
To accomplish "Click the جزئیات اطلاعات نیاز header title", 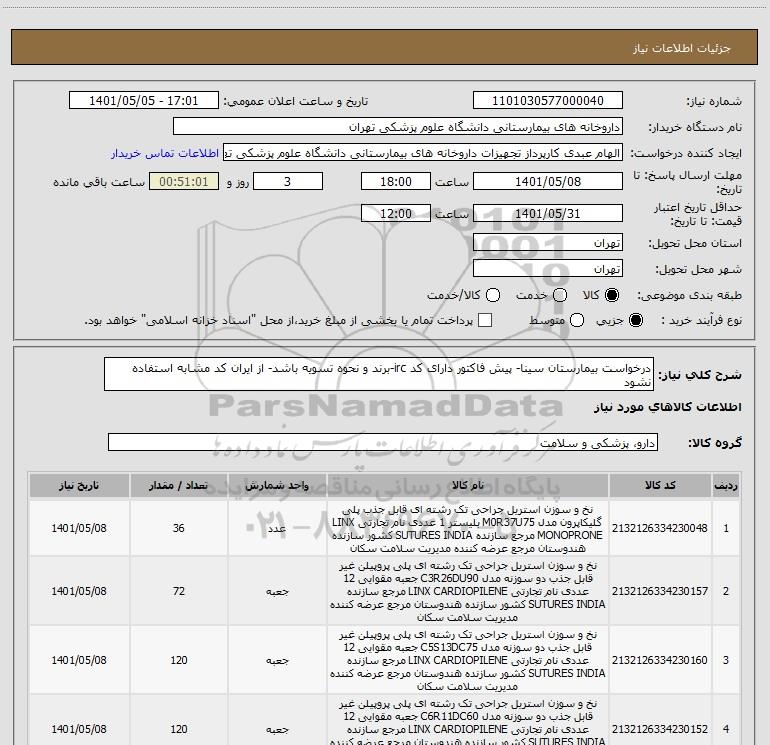I will [x=682, y=48].
